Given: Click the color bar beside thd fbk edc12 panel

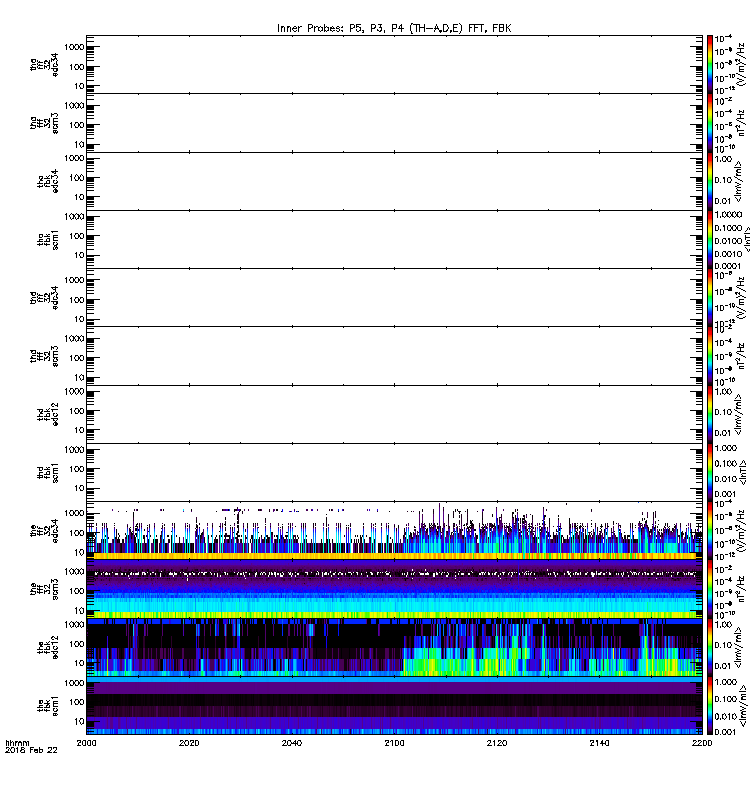Looking at the screenshot, I should (x=709, y=414).
